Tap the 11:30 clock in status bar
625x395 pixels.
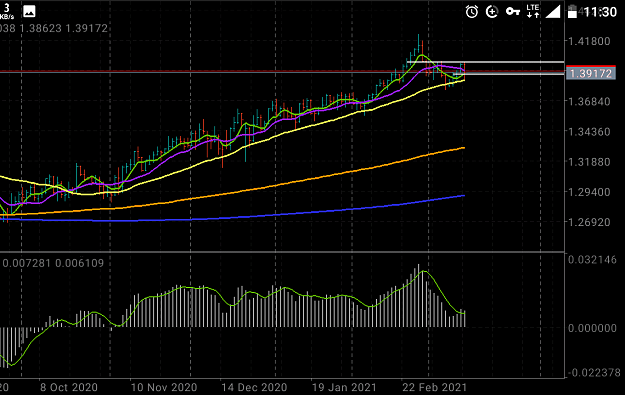pyautogui.click(x=601, y=12)
